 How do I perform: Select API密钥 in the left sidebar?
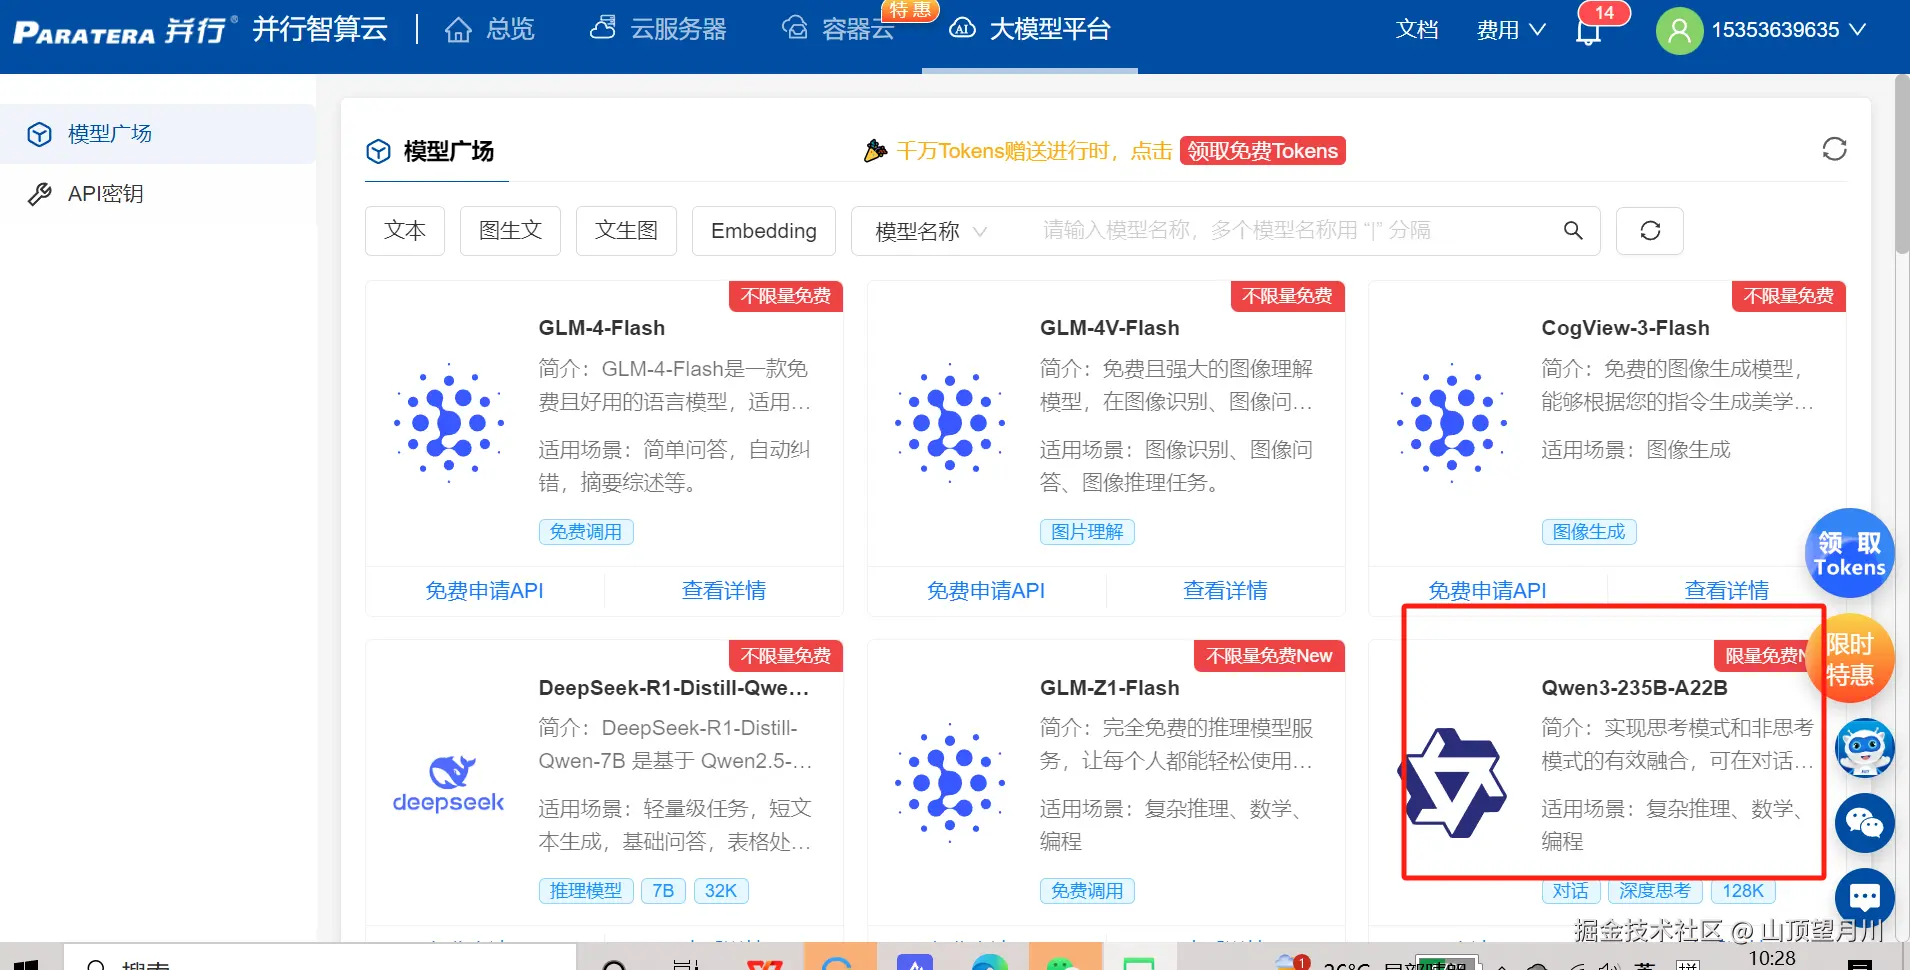point(158,194)
